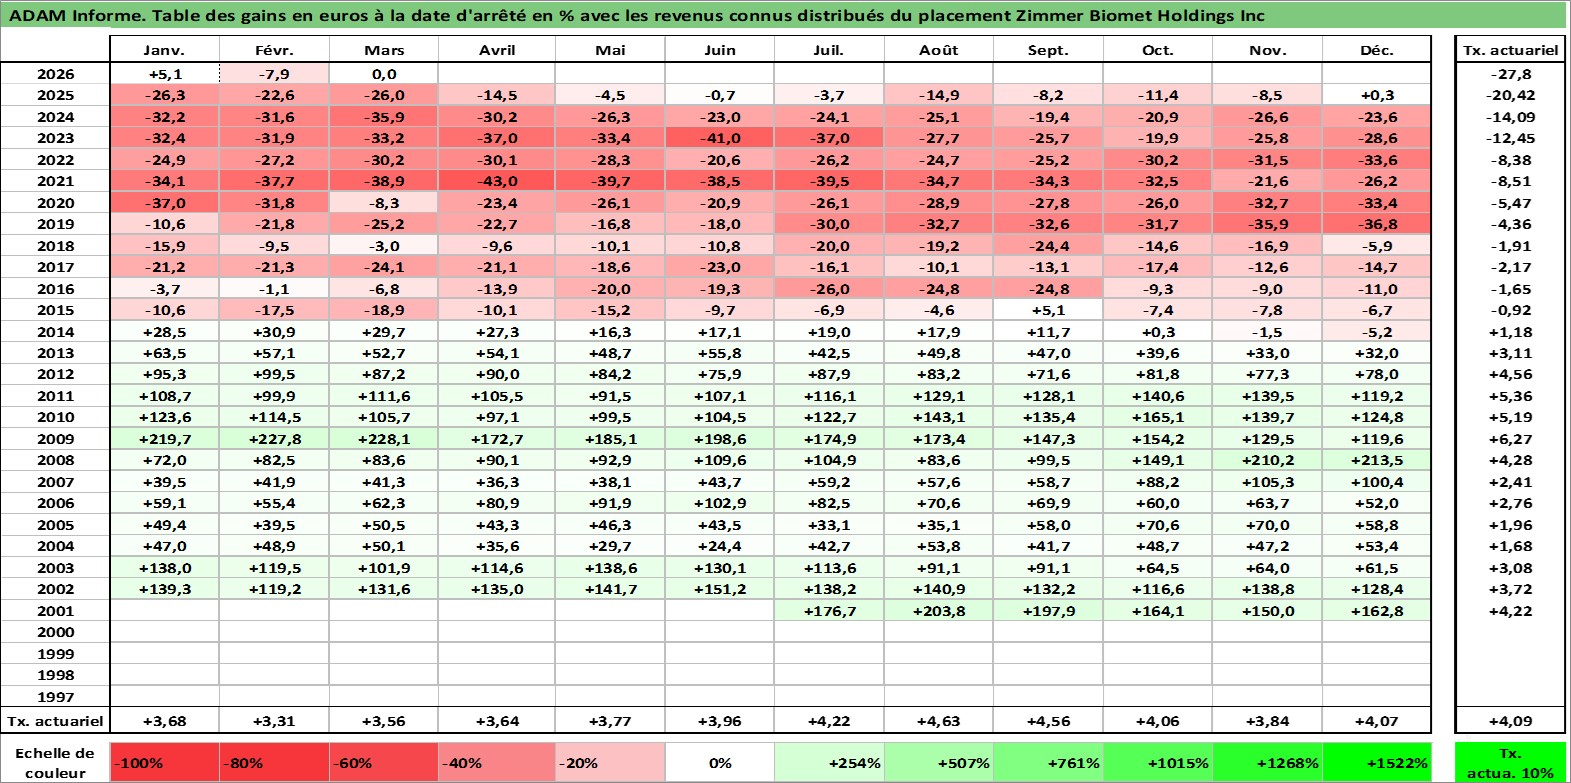
Task: Click the +213,5 cell for December 2008
Action: (1377, 460)
